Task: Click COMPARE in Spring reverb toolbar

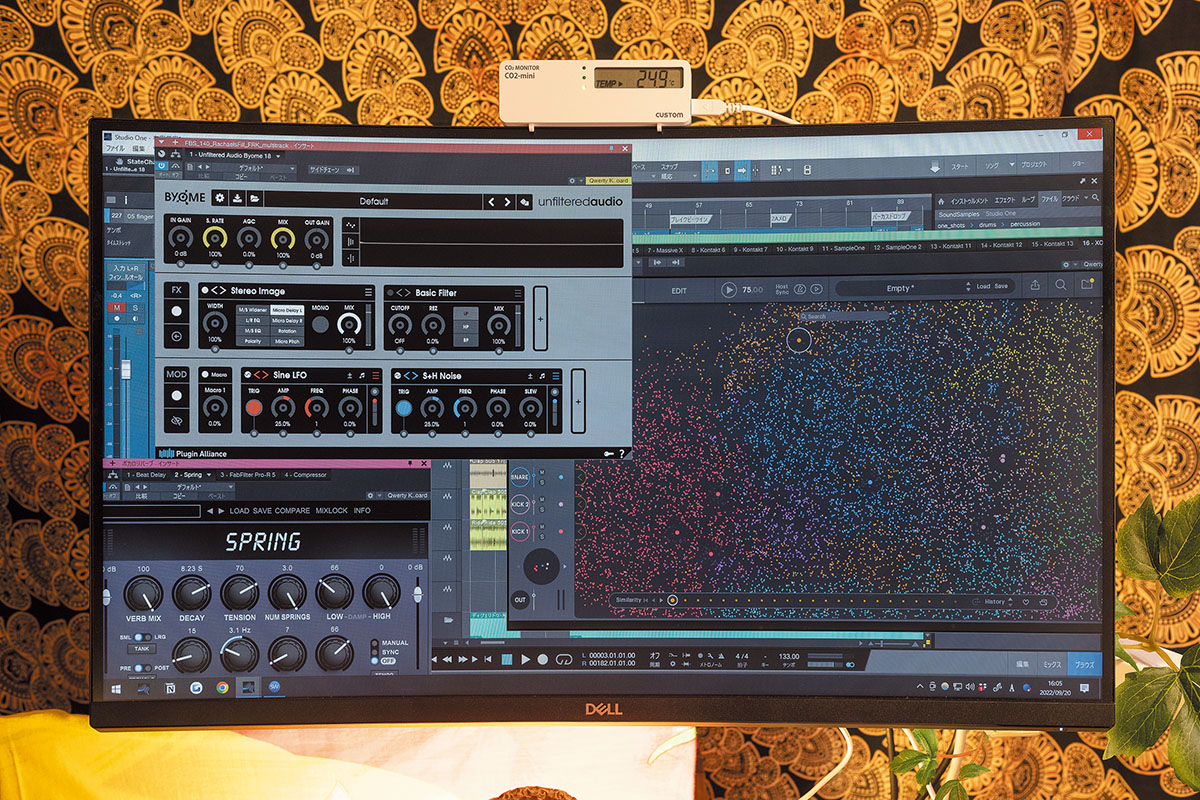Action: (293, 511)
